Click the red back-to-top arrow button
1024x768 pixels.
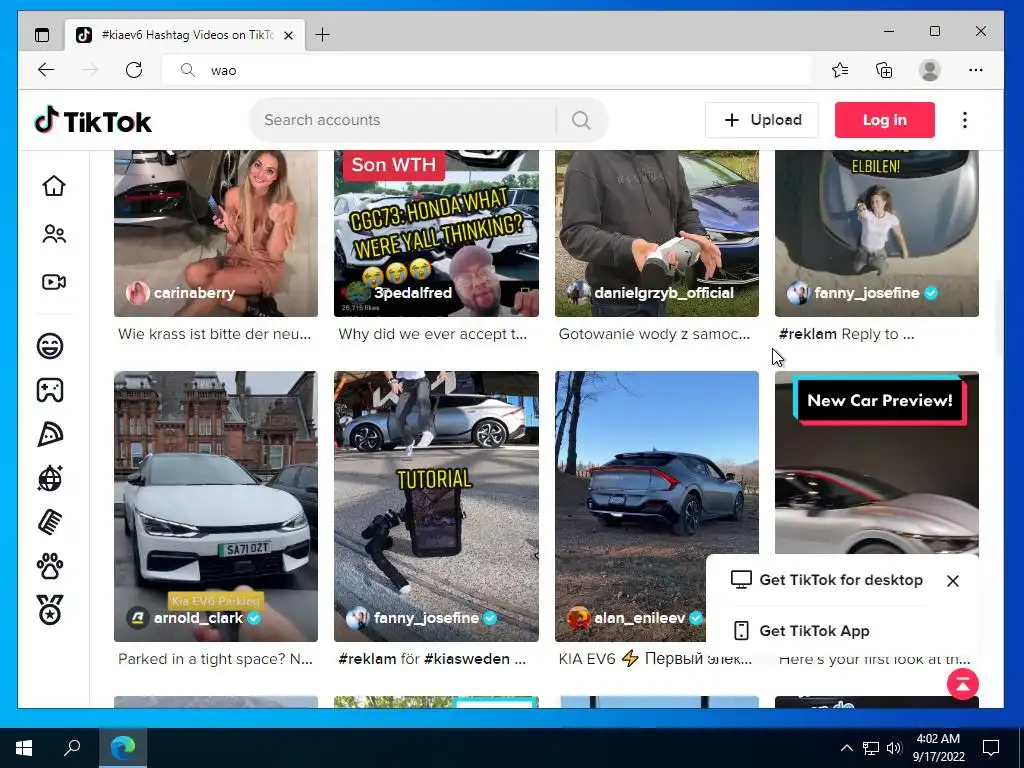point(963,684)
